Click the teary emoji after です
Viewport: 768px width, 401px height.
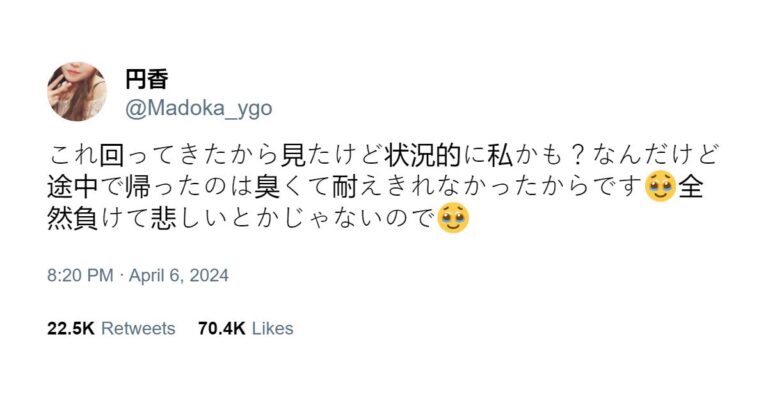click(x=661, y=187)
